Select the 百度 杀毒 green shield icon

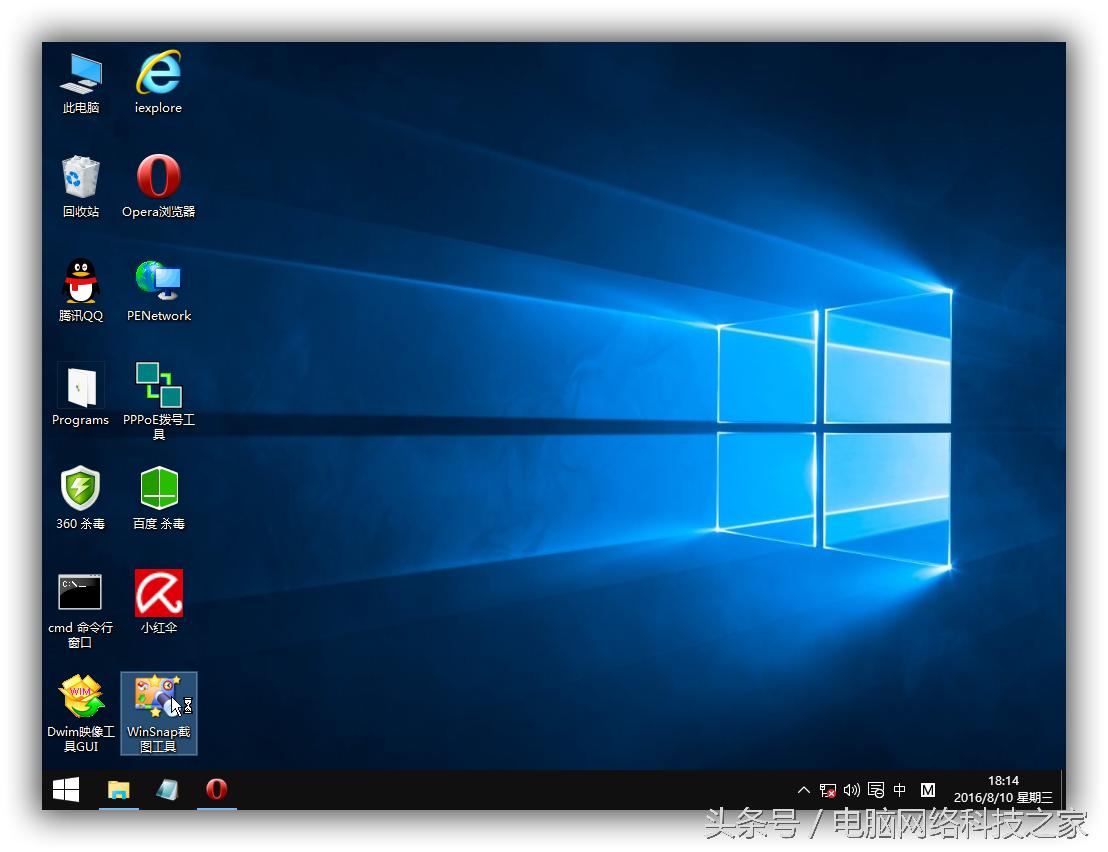(158, 490)
